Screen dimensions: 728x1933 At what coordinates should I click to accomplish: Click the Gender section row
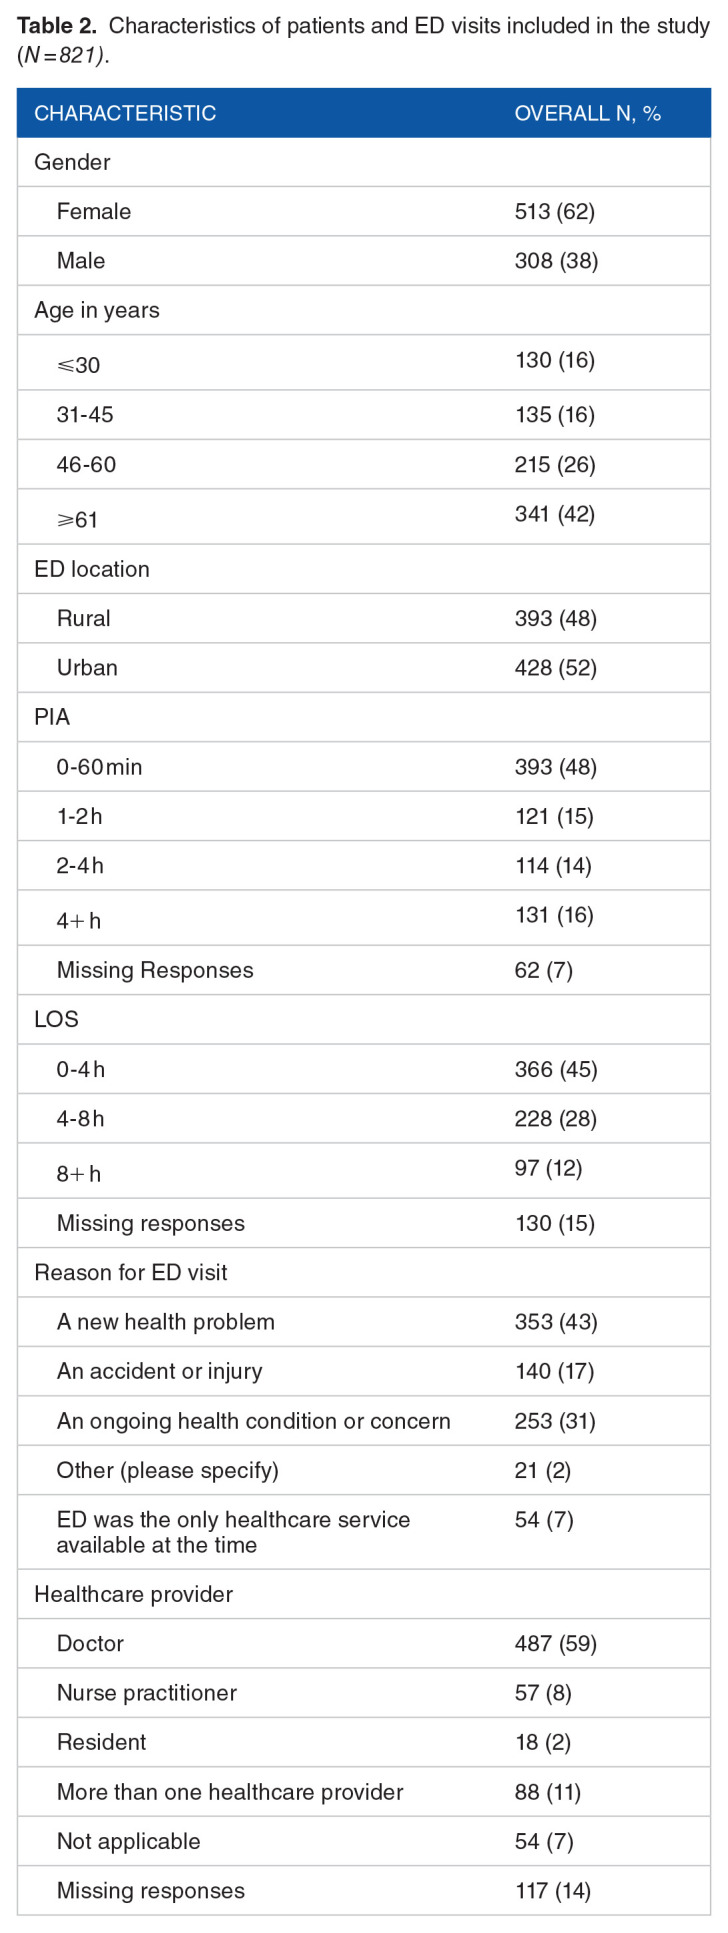pos(72,162)
